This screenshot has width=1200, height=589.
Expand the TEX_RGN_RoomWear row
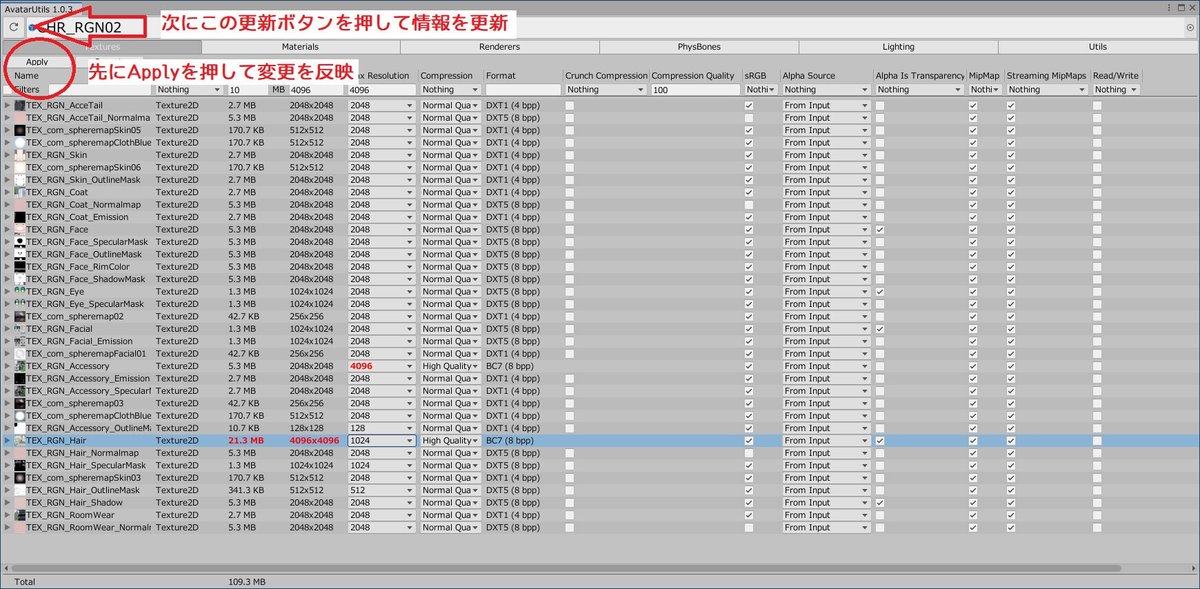pyautogui.click(x=7, y=515)
